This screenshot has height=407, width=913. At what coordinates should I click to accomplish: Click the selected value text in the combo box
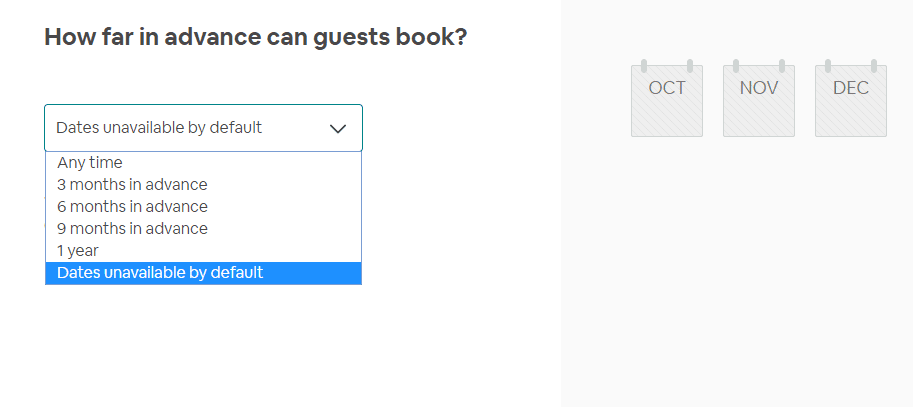(159, 128)
